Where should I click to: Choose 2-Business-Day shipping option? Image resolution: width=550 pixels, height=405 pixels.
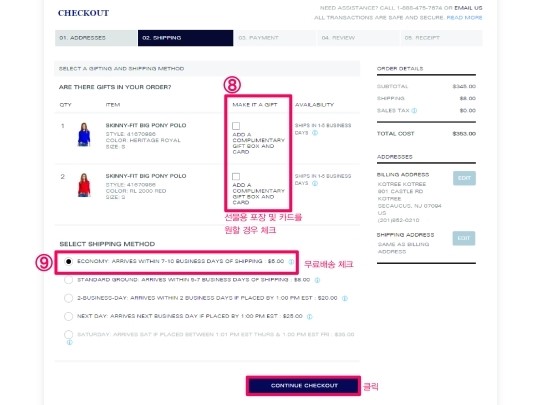[68, 298]
